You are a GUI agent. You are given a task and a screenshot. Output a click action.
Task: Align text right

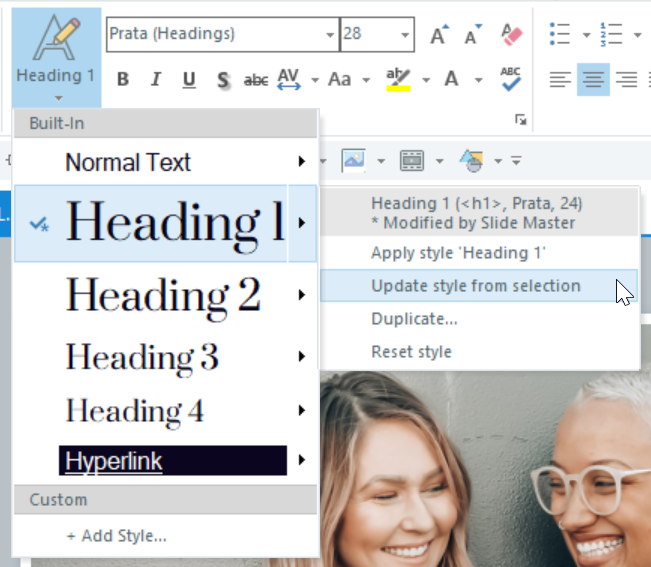tap(627, 79)
